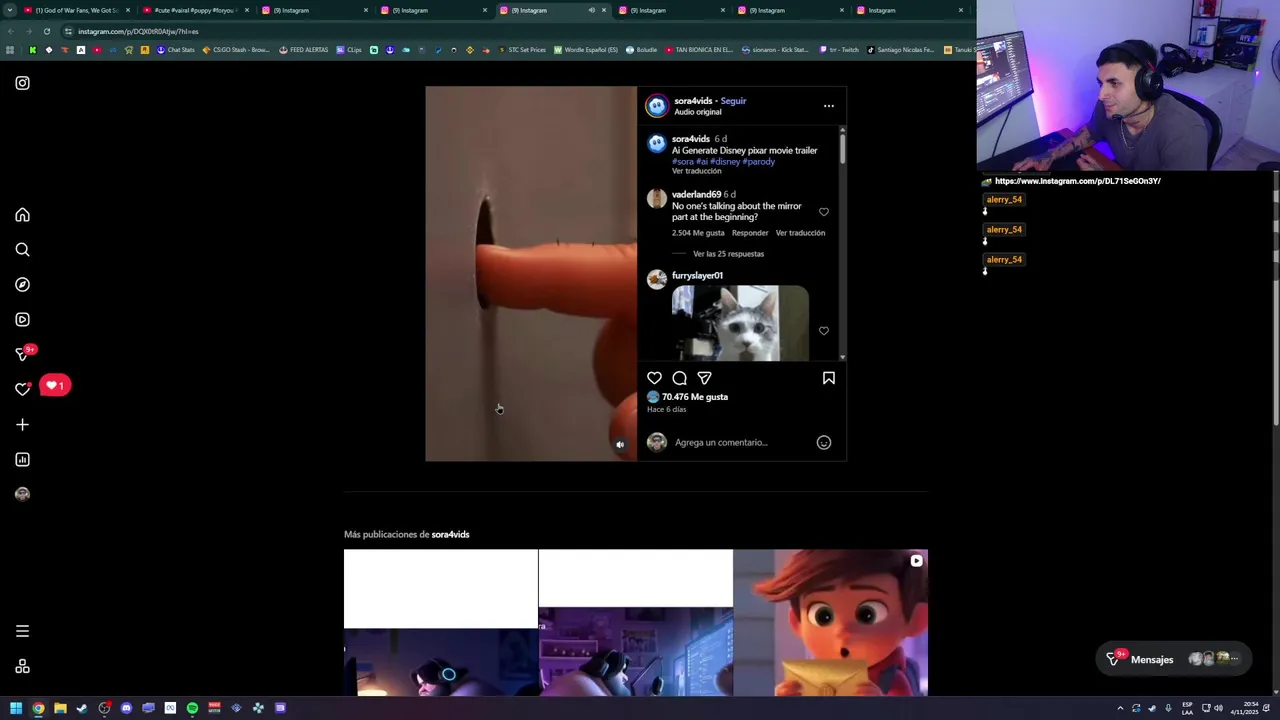The width and height of the screenshot is (1280, 720).
Task: Reload the page with refresh button
Action: point(46,31)
